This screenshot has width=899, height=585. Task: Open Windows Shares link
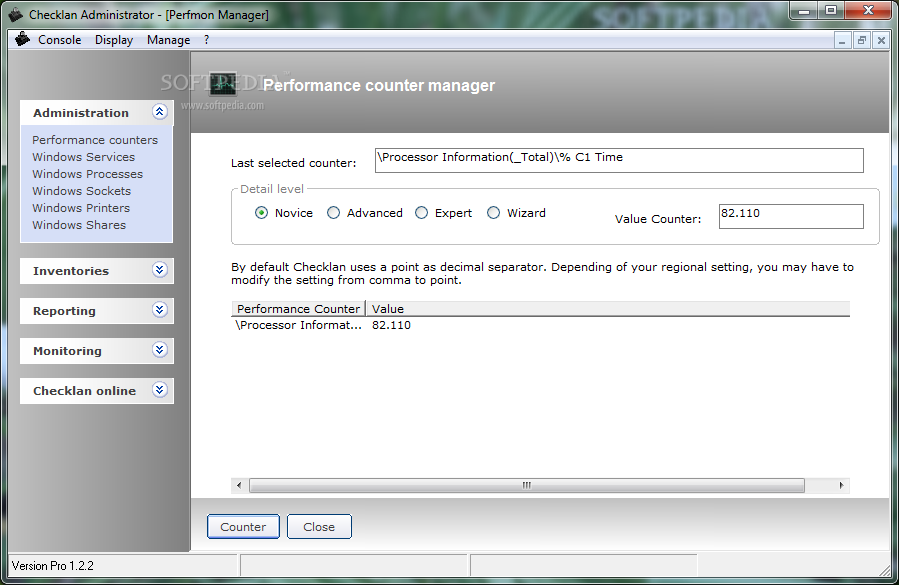pos(79,225)
